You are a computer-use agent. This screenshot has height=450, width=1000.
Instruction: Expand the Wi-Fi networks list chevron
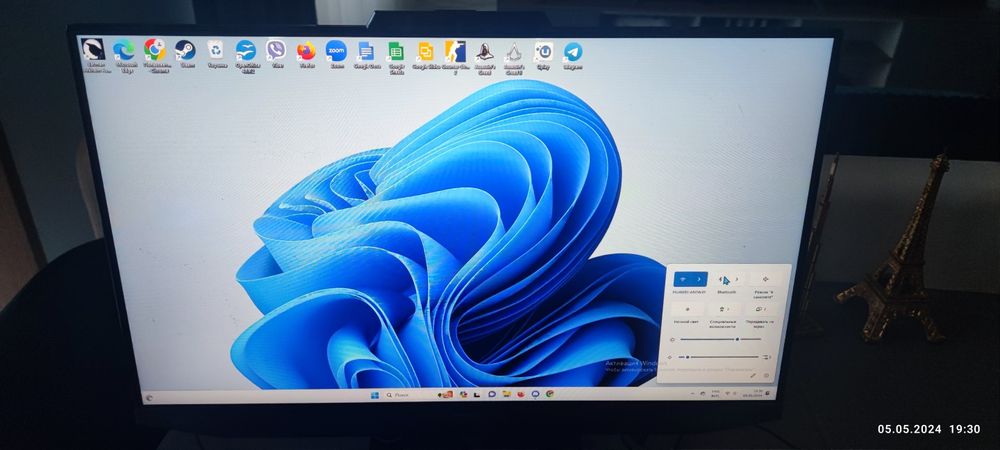click(x=700, y=279)
